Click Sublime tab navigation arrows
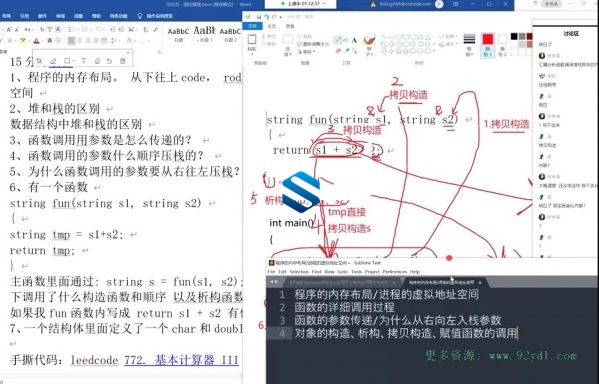Screen dimensions: 599x384 coord(274,282)
